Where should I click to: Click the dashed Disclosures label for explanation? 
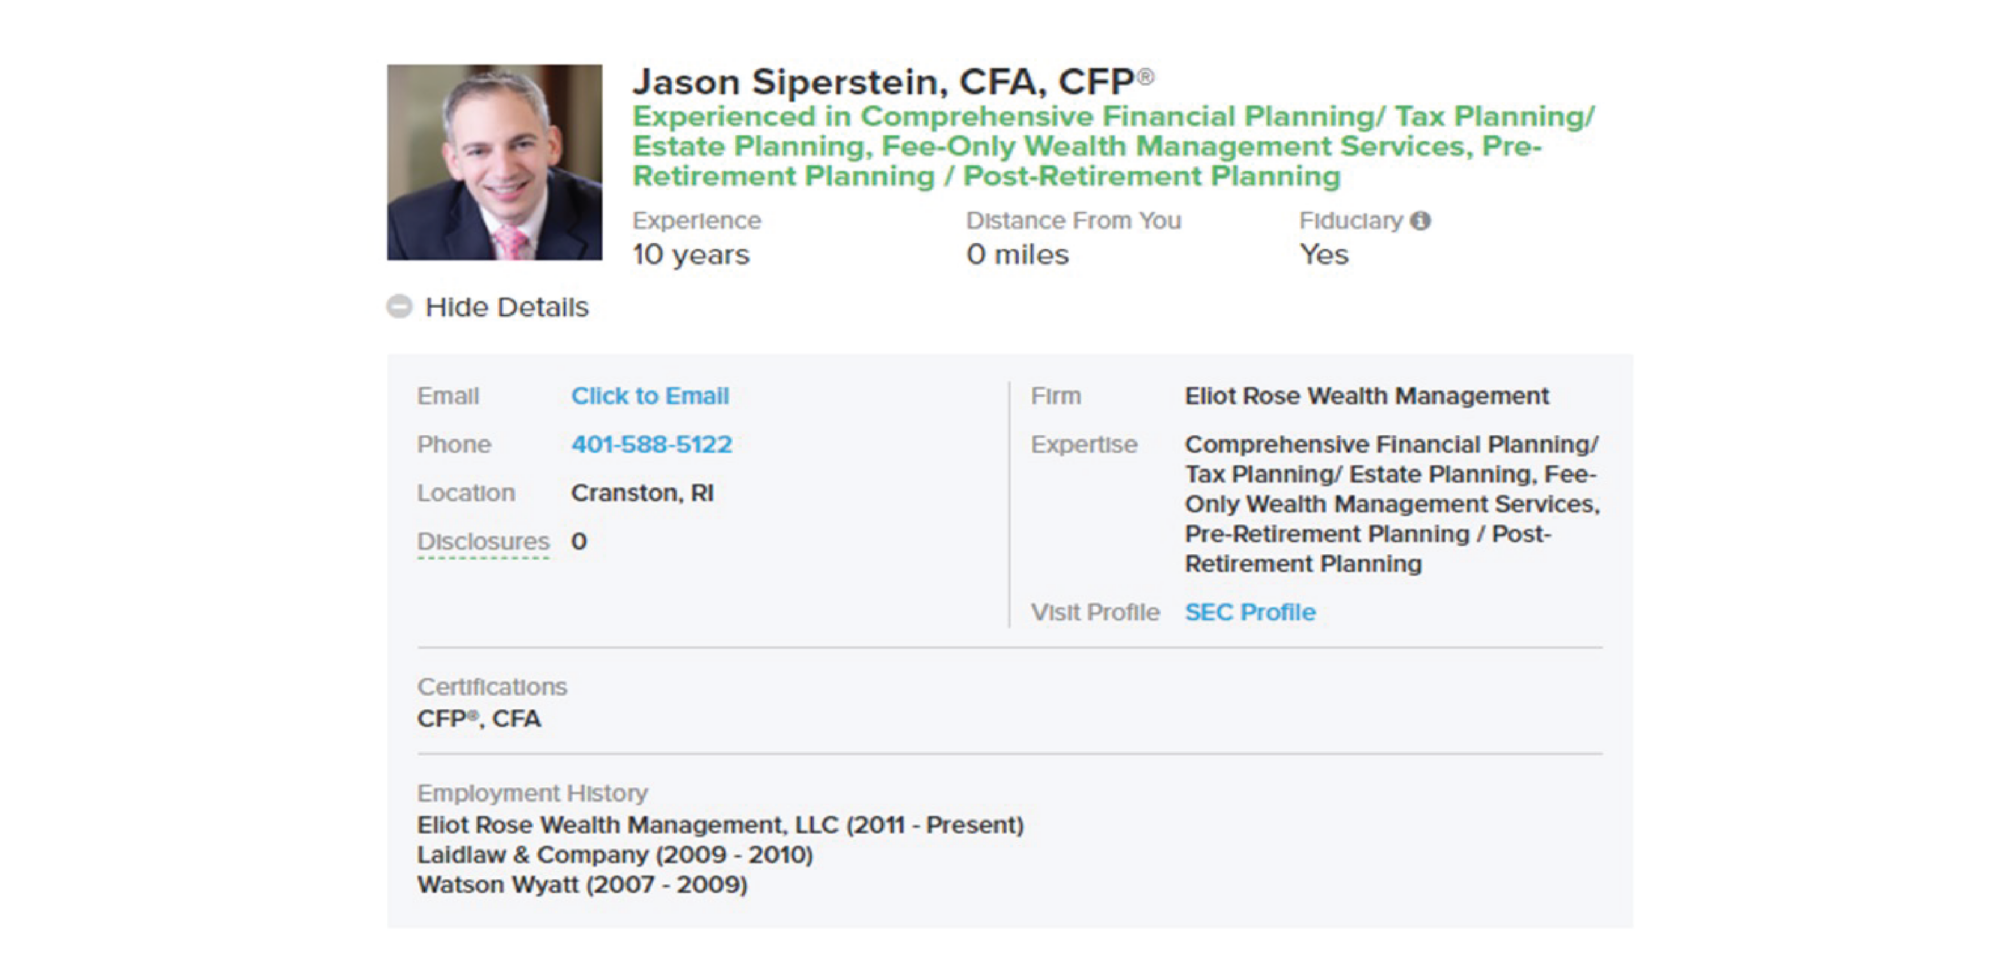(483, 541)
